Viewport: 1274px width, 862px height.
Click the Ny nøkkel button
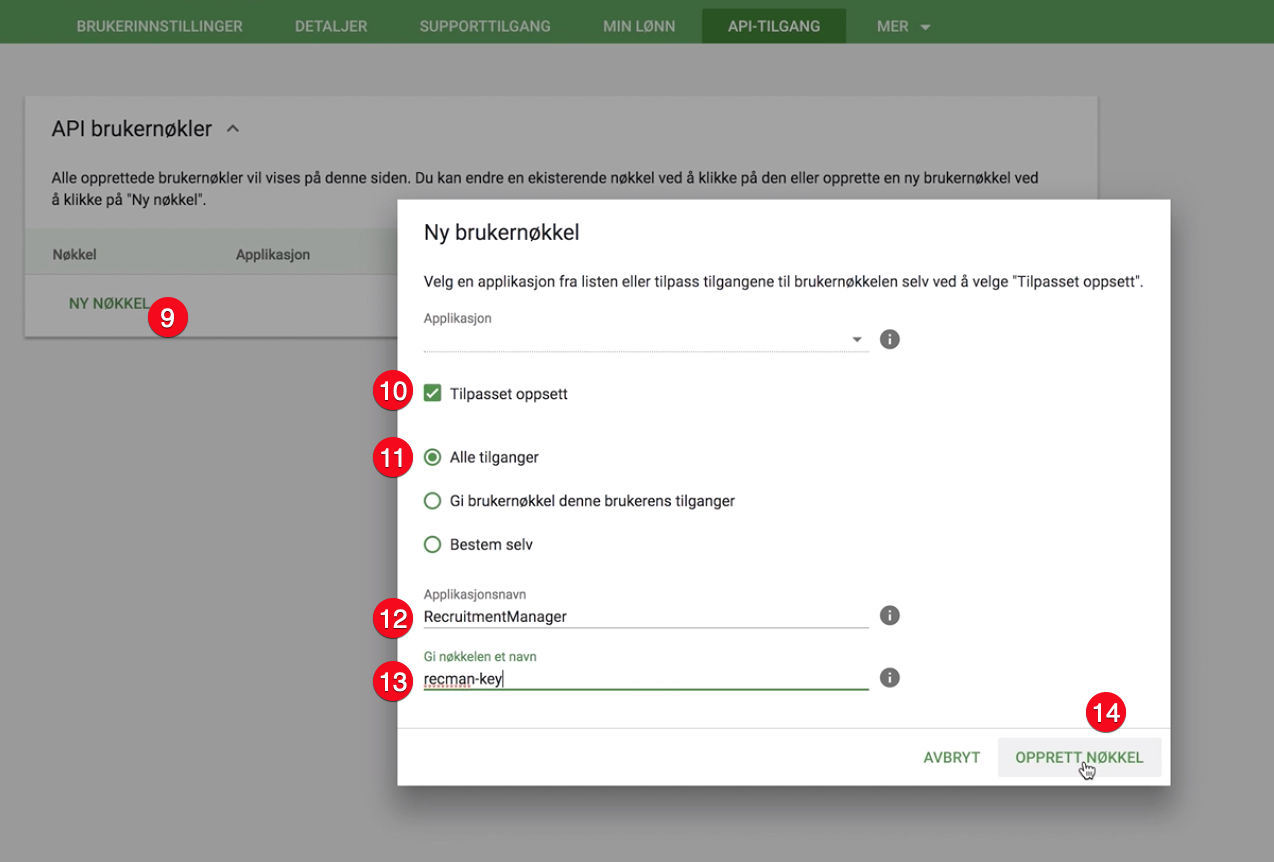[x=108, y=303]
